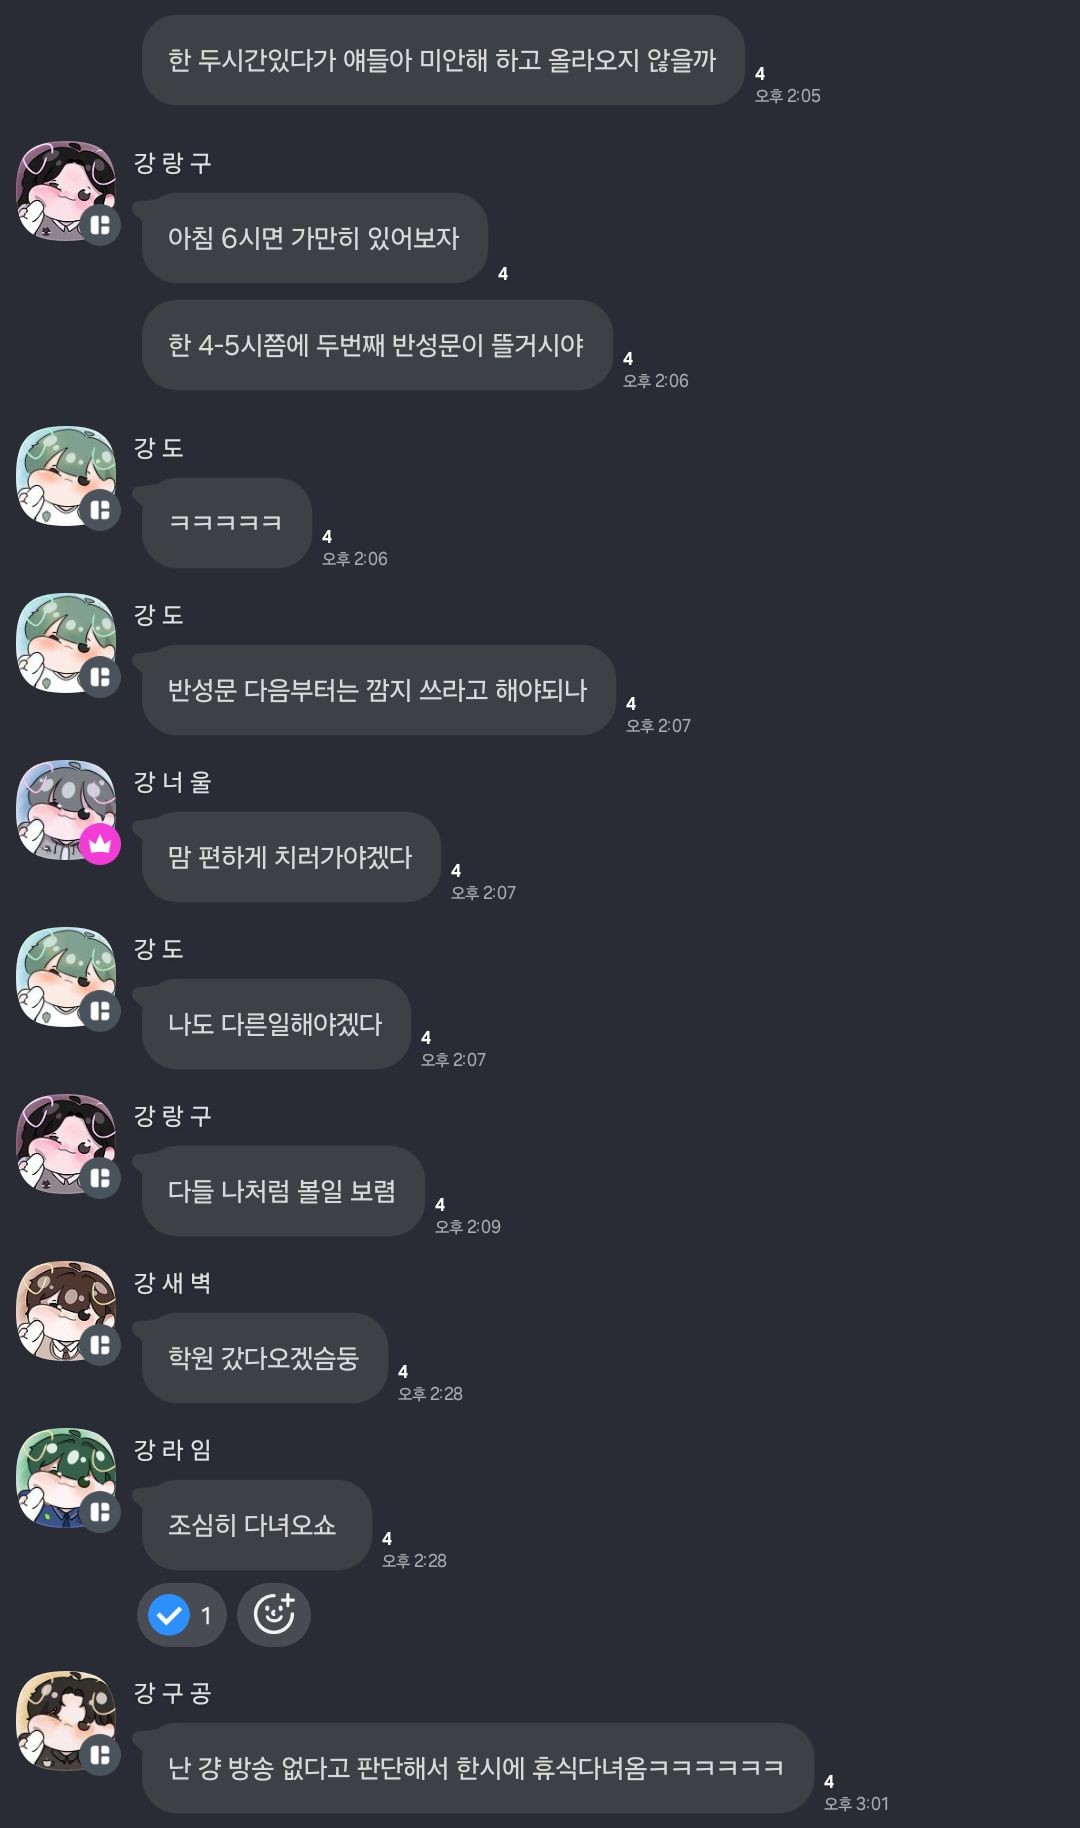Open 강너울's avatar with the pink crown
The image size is (1080, 1828).
[66, 811]
